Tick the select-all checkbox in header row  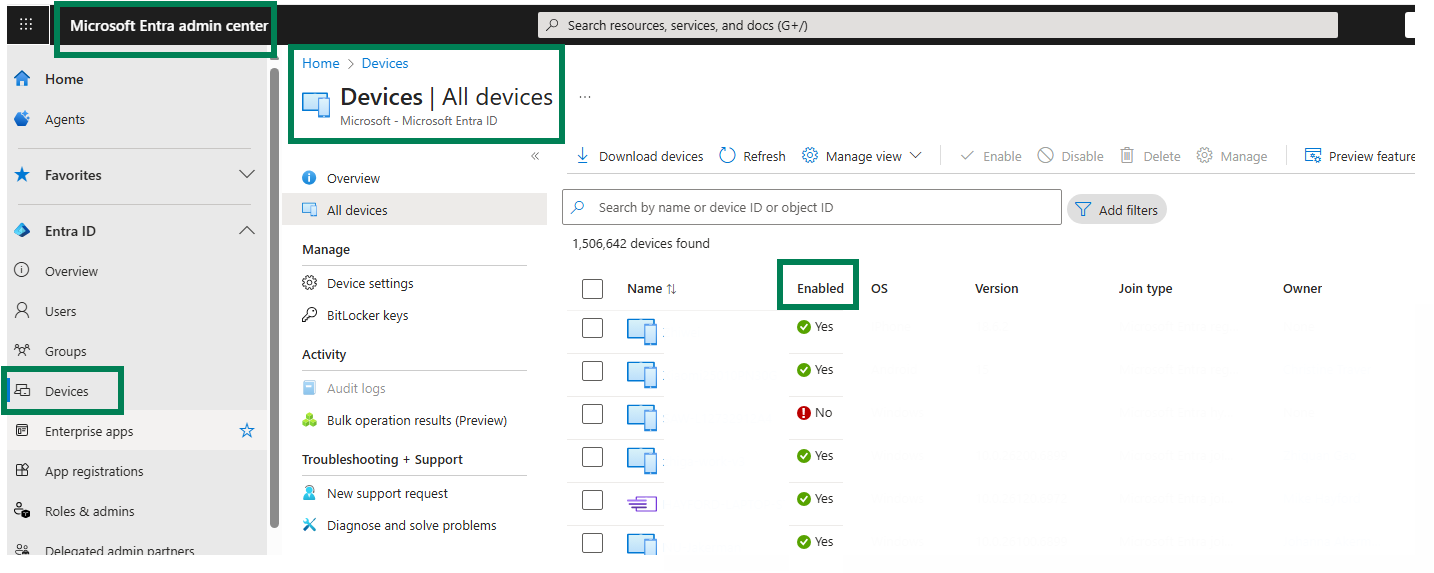pos(593,289)
